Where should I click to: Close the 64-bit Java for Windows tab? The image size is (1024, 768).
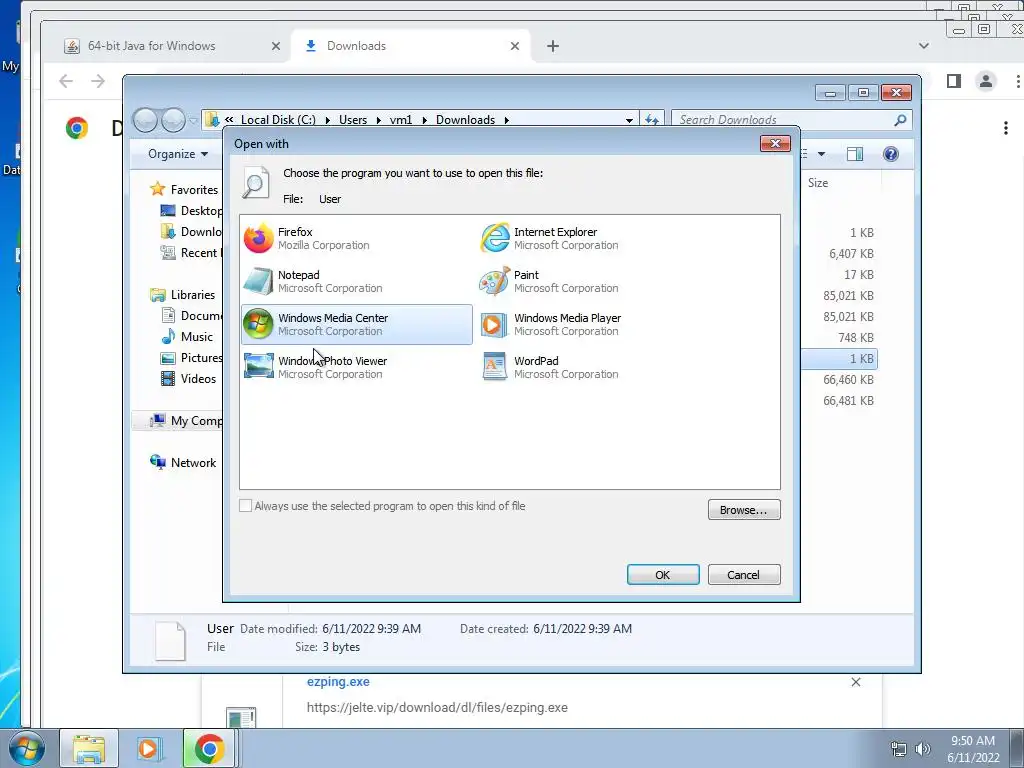(276, 46)
